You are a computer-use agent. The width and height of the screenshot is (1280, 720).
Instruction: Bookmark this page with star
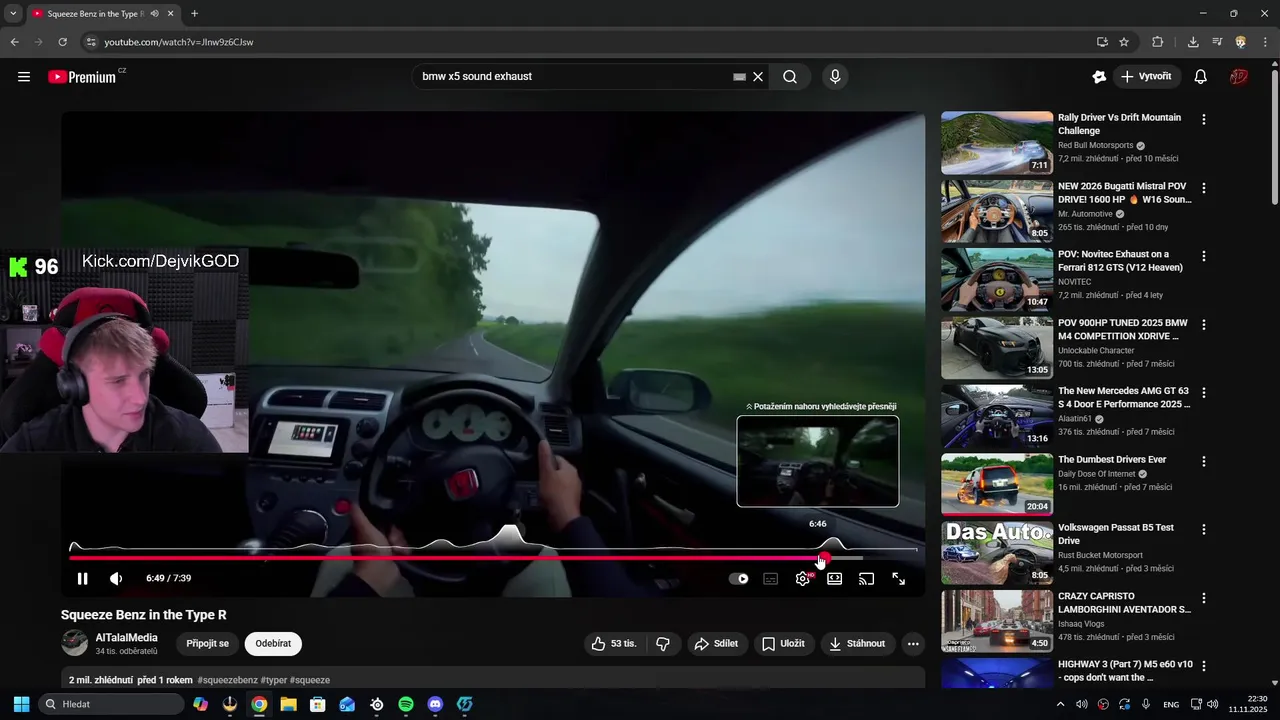[x=1124, y=42]
